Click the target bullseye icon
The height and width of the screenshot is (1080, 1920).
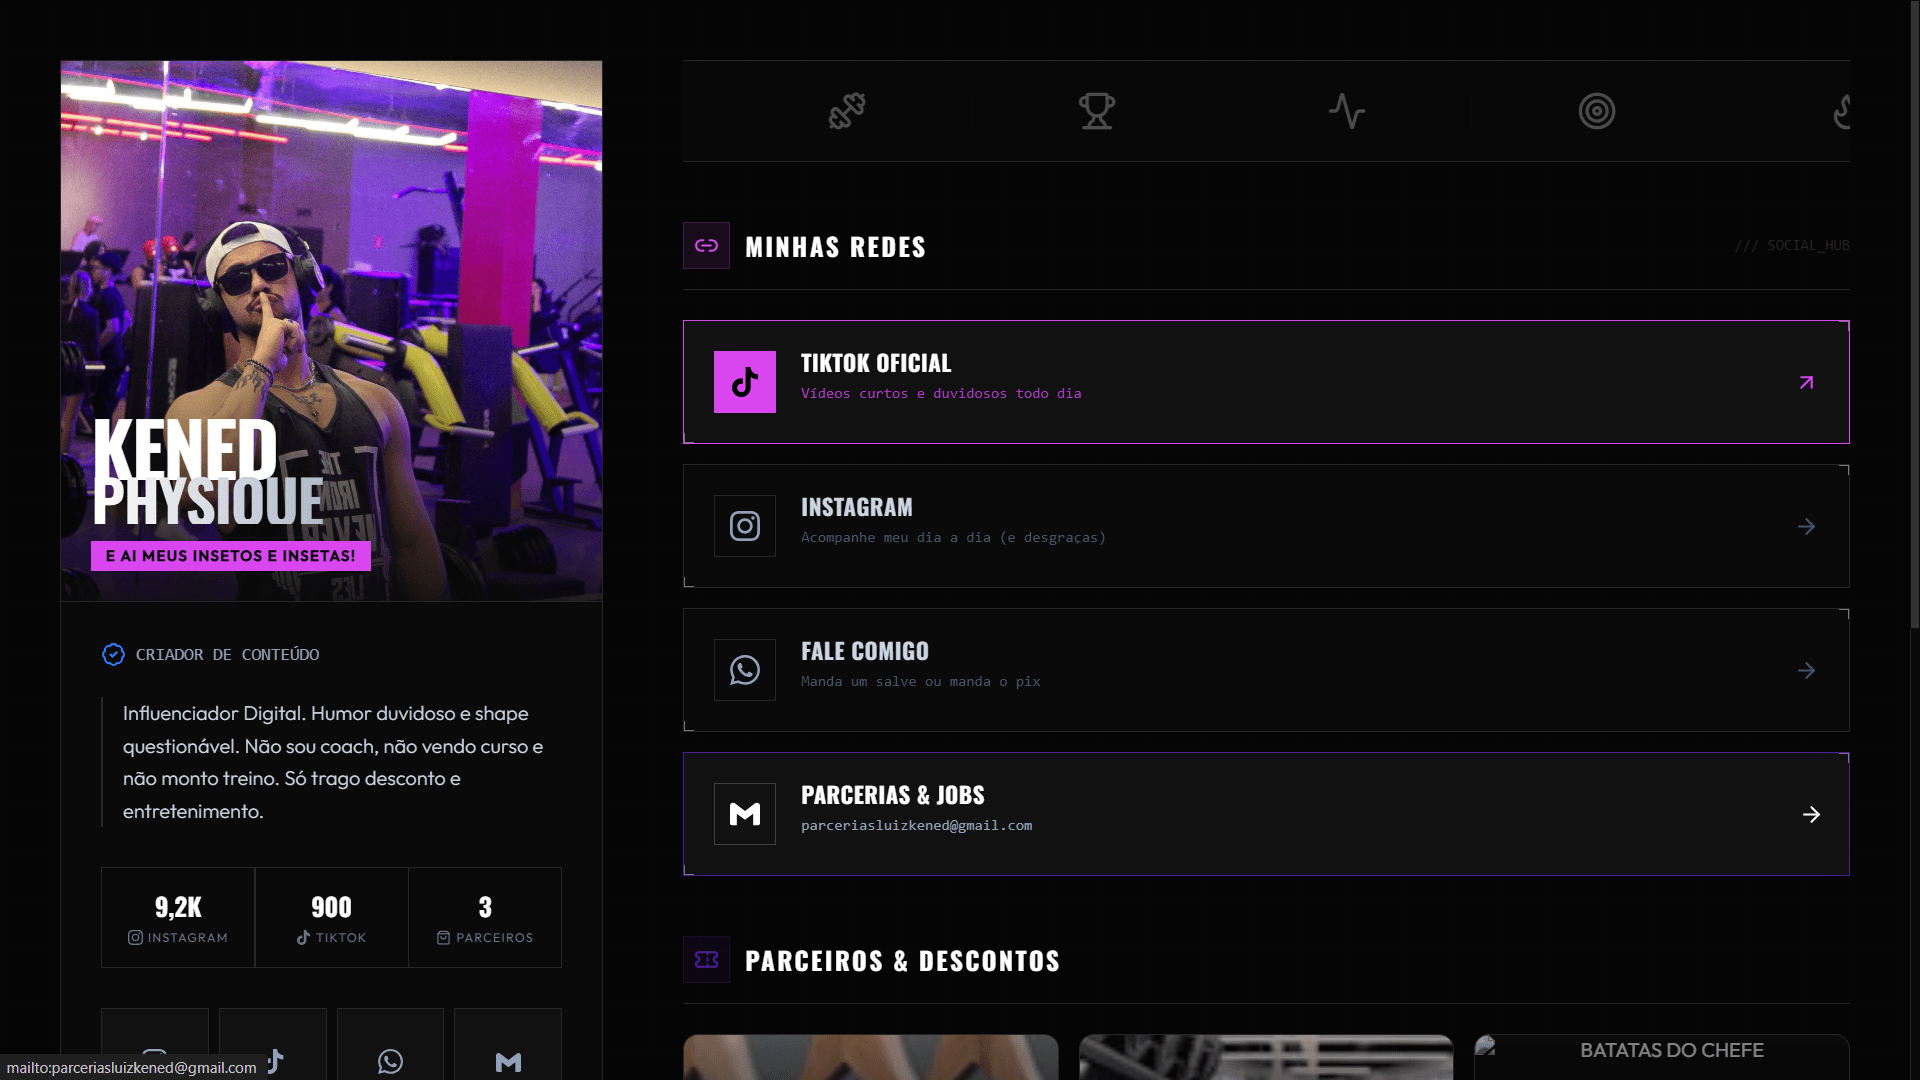click(1597, 111)
